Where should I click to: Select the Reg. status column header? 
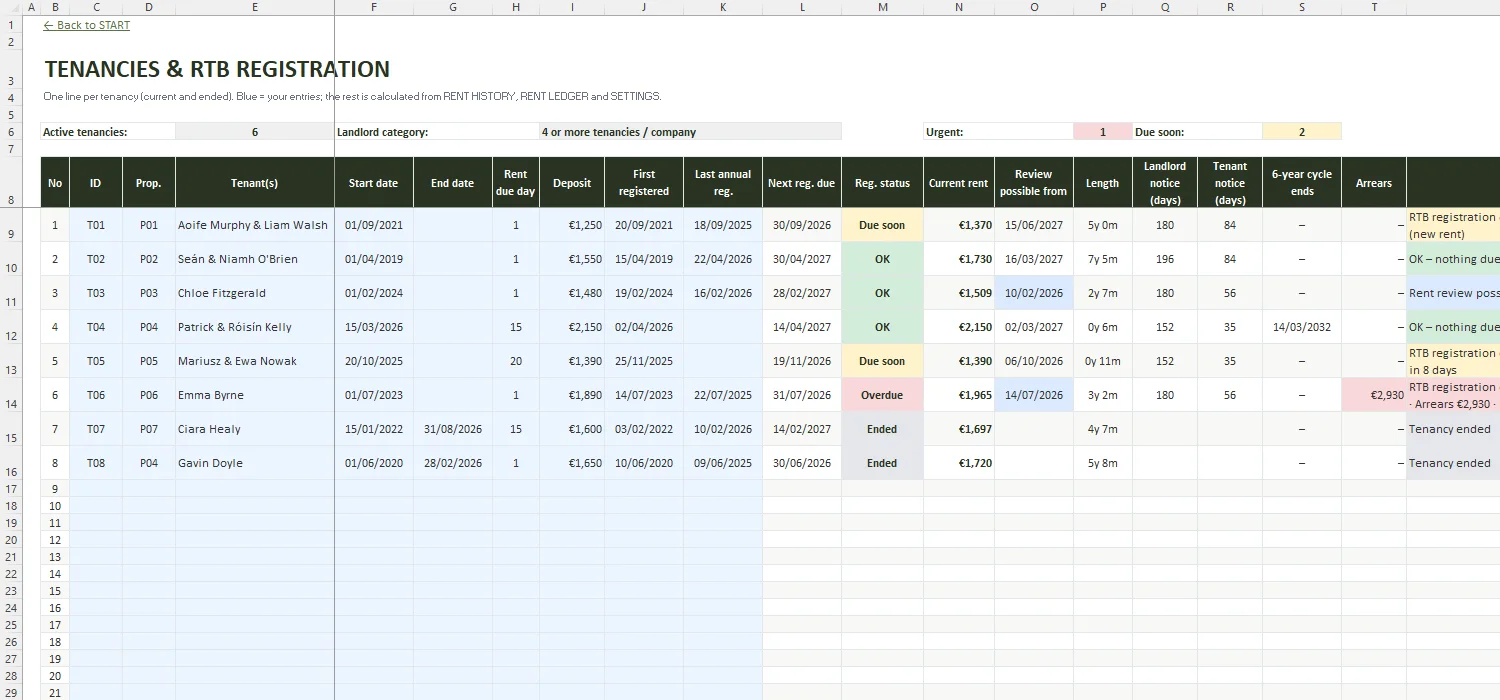coord(882,183)
